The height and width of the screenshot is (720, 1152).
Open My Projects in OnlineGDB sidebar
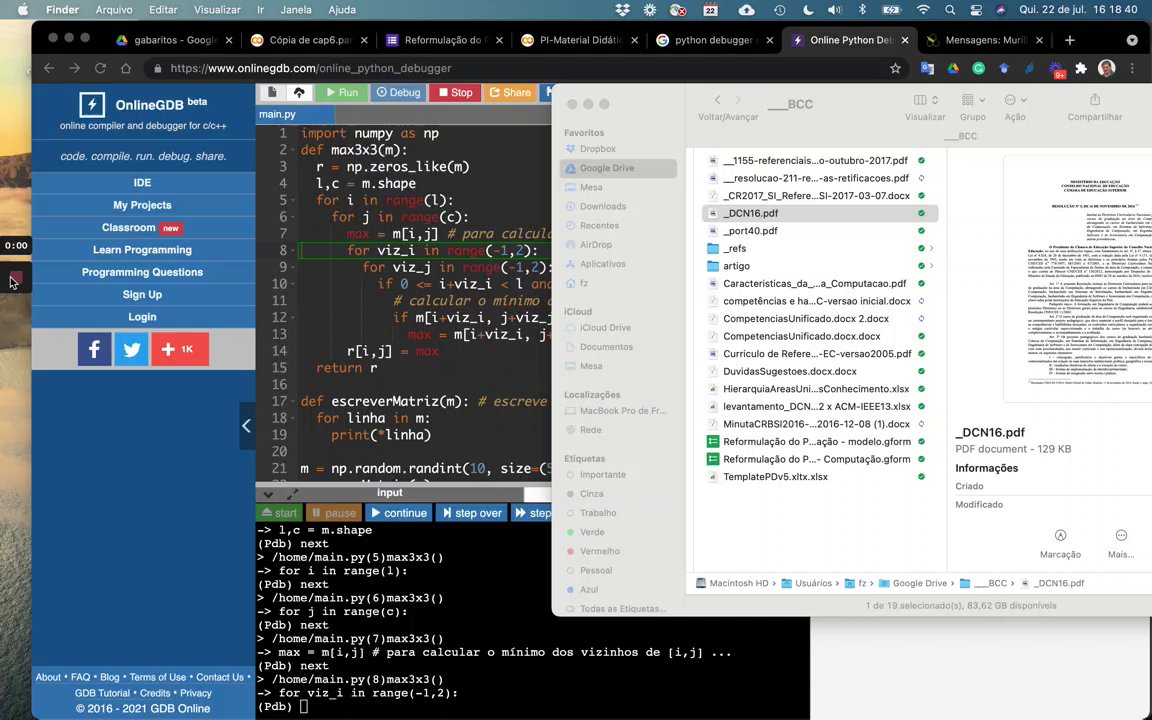pos(143,205)
